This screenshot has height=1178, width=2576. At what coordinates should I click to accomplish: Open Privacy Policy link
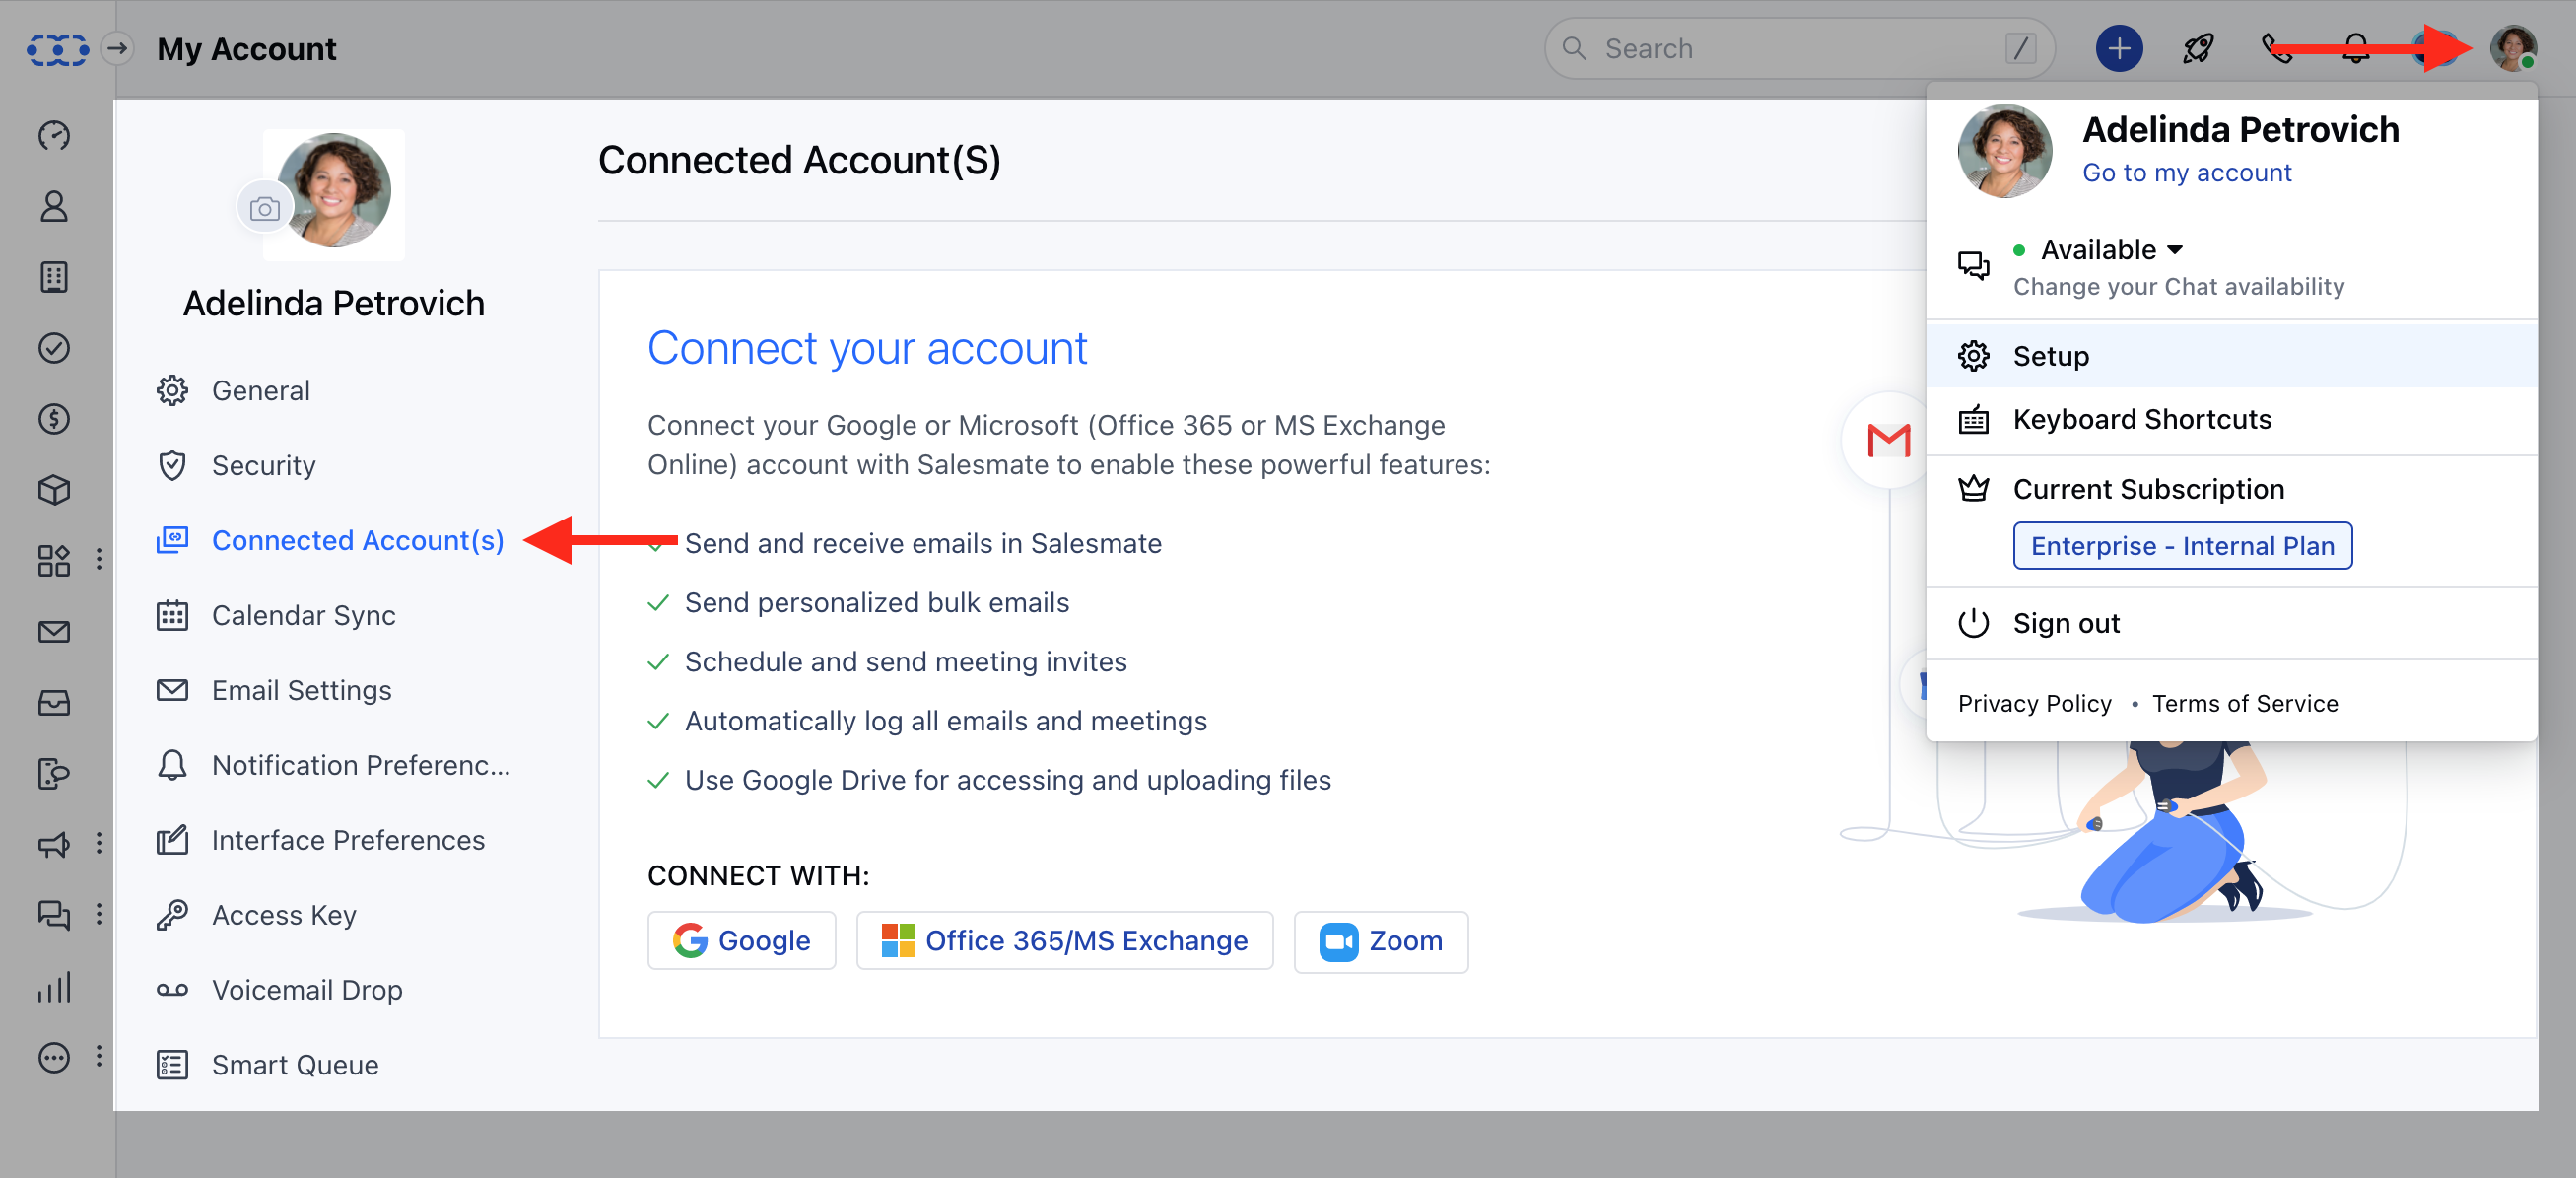tap(2034, 704)
